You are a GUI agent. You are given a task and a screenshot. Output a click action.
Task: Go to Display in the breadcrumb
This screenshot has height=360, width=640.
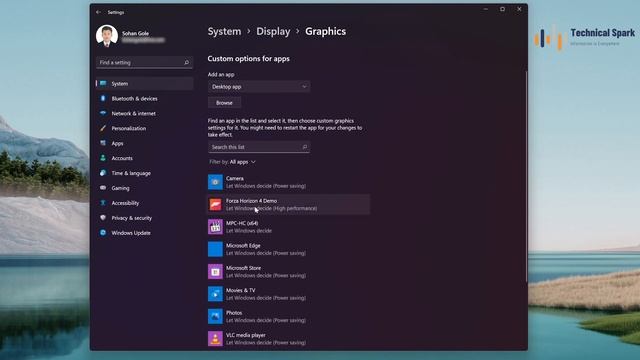point(273,31)
